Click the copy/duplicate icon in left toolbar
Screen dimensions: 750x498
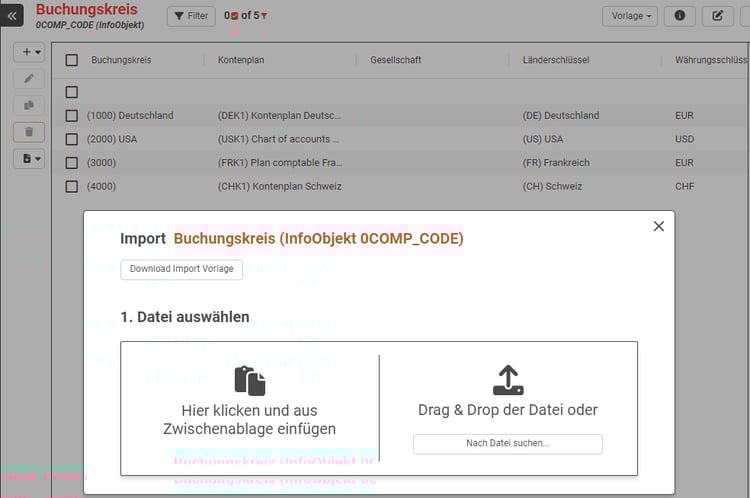[29, 105]
